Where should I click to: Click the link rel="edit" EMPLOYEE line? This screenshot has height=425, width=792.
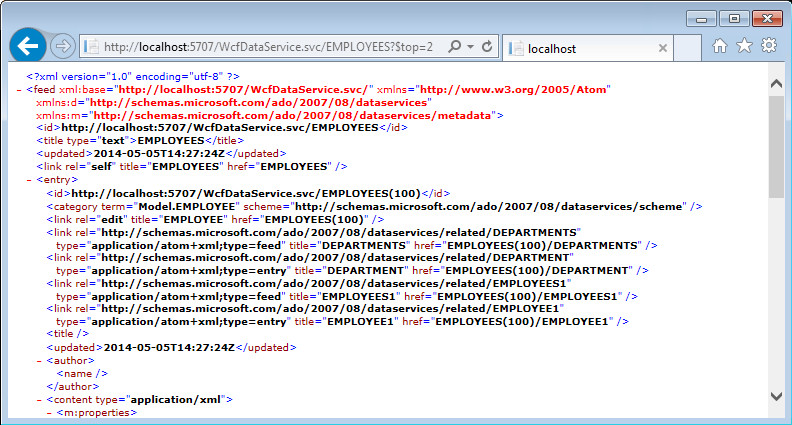(x=215, y=220)
